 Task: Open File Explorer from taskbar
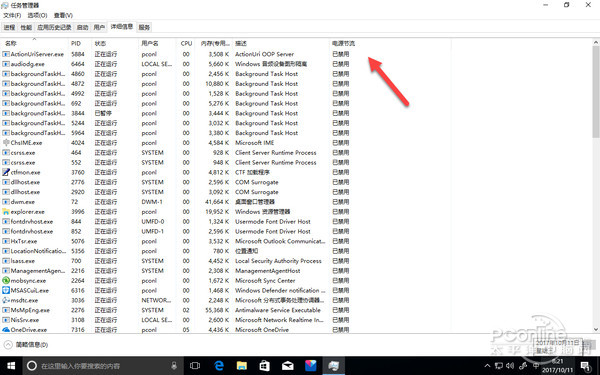tap(242, 366)
